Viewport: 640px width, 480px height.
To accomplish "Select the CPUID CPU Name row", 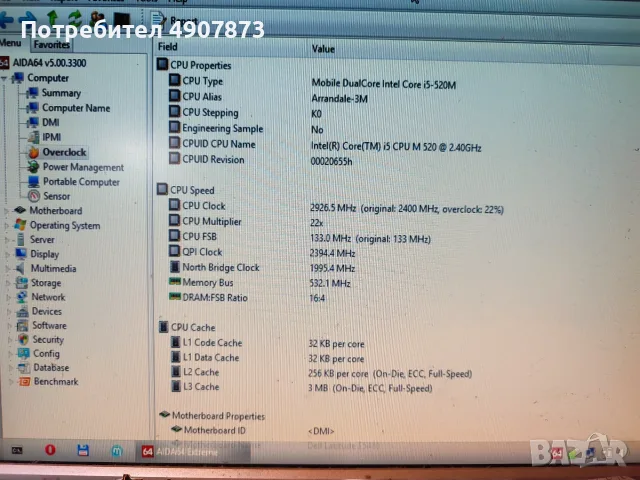I will (325, 145).
